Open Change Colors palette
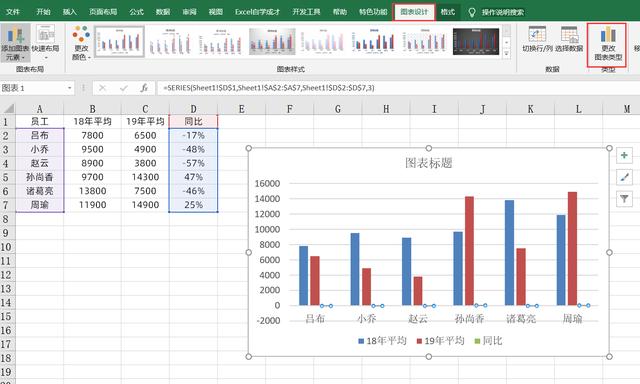The width and height of the screenshot is (640, 384). (81, 43)
